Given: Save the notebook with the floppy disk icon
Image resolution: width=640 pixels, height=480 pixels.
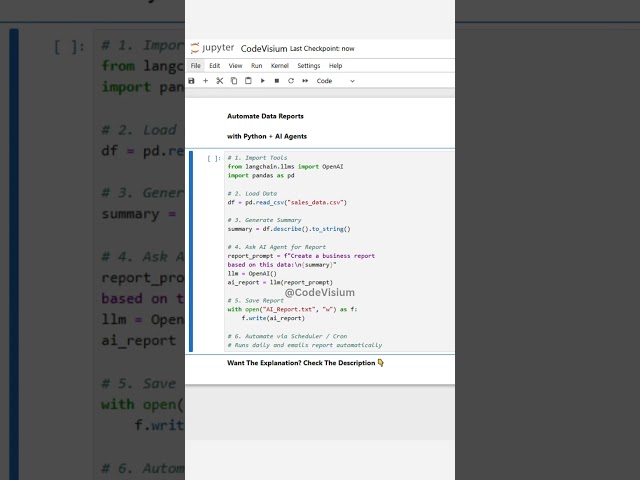Looking at the screenshot, I should click(x=191, y=81).
